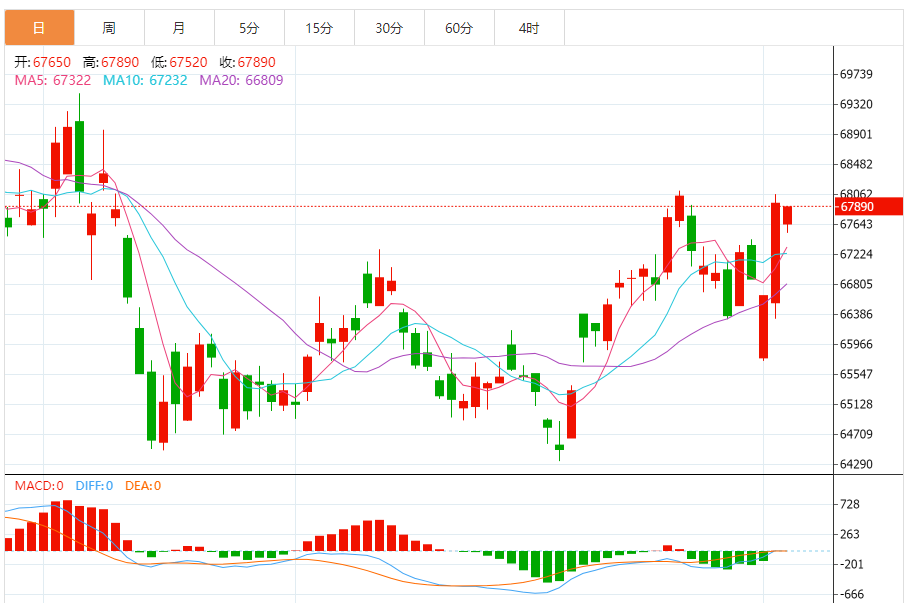Open the 4时 interval tab
This screenshot has width=911, height=603.
click(x=529, y=27)
